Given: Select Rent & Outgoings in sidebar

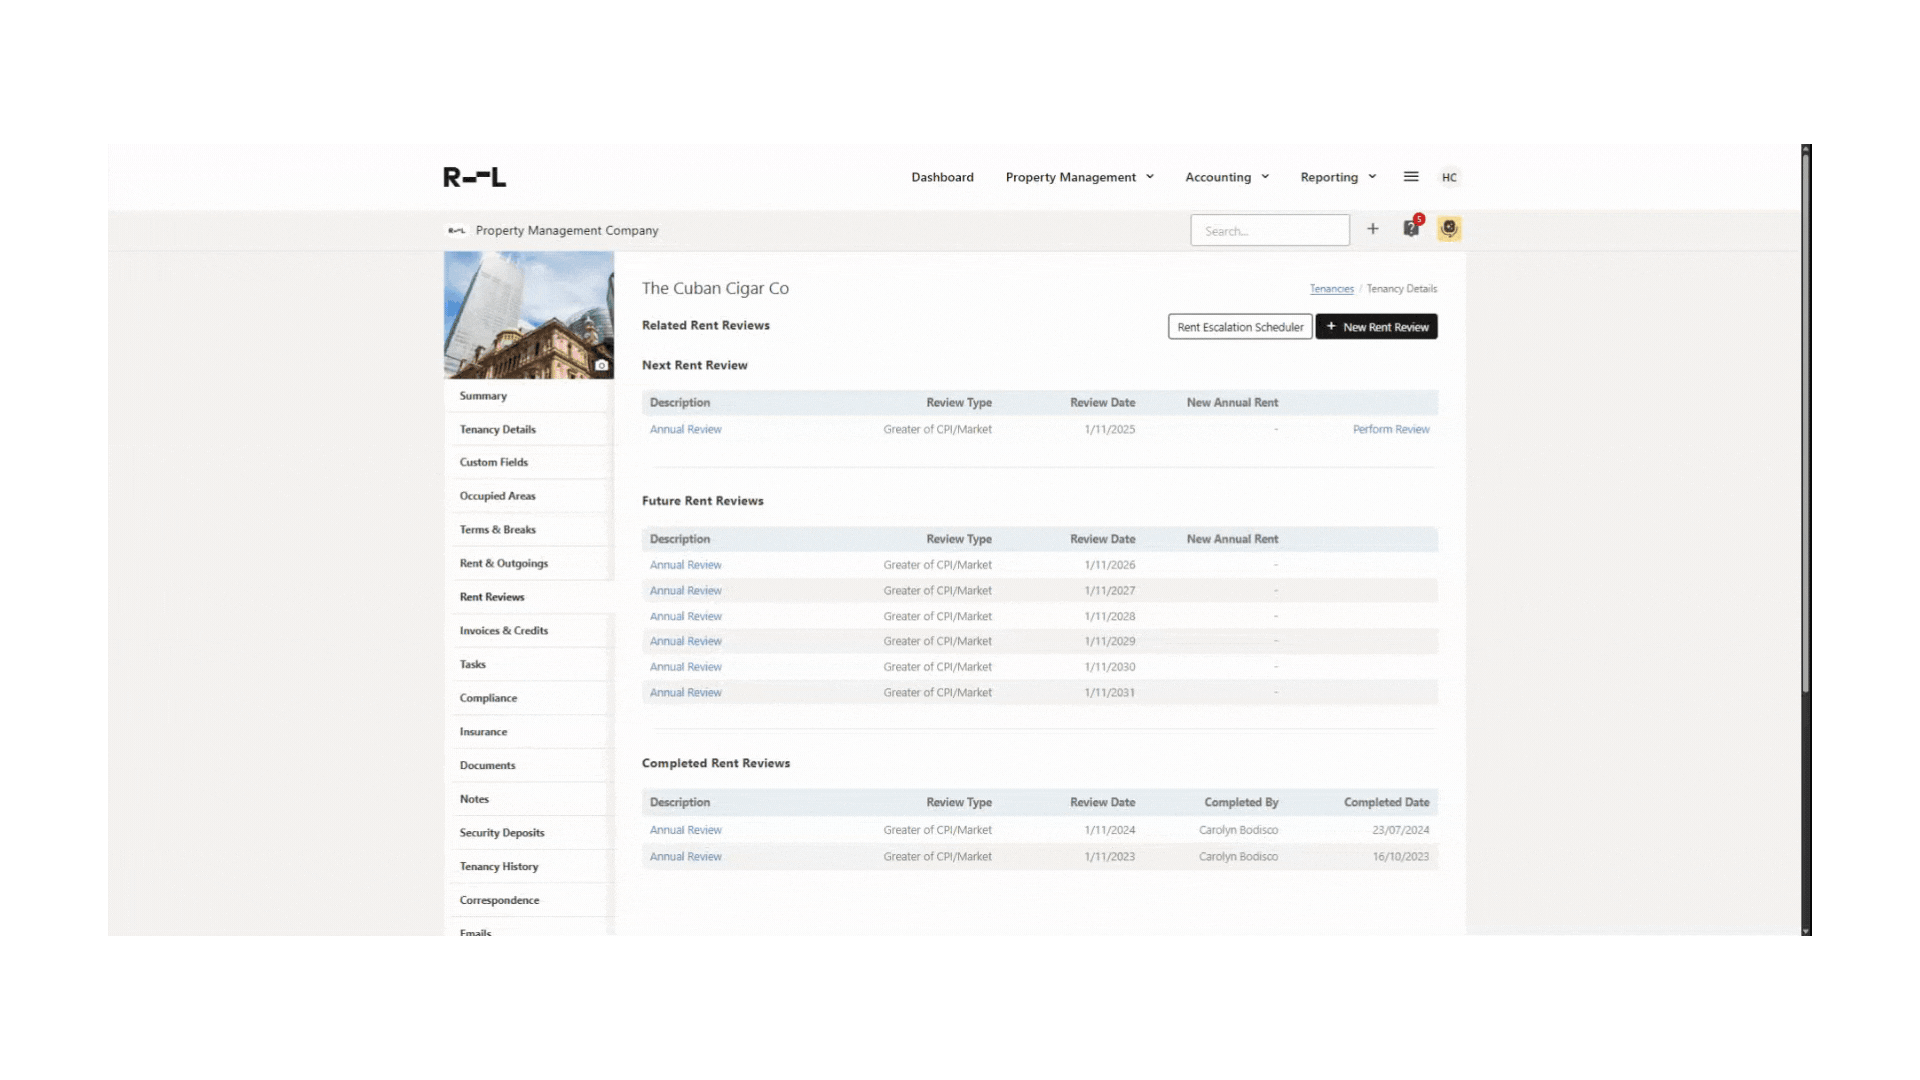Looking at the screenshot, I should [503, 563].
